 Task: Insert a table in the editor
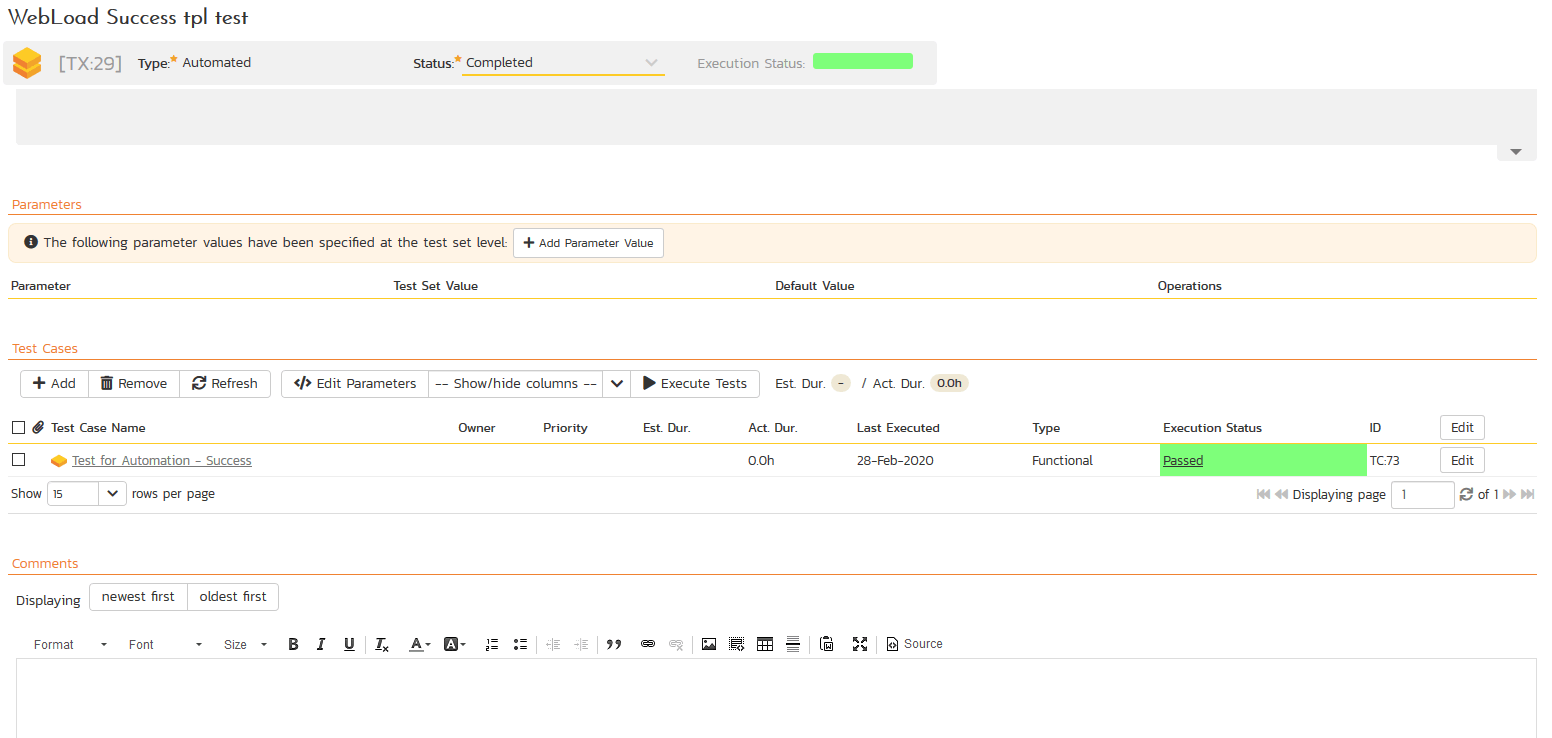(765, 644)
